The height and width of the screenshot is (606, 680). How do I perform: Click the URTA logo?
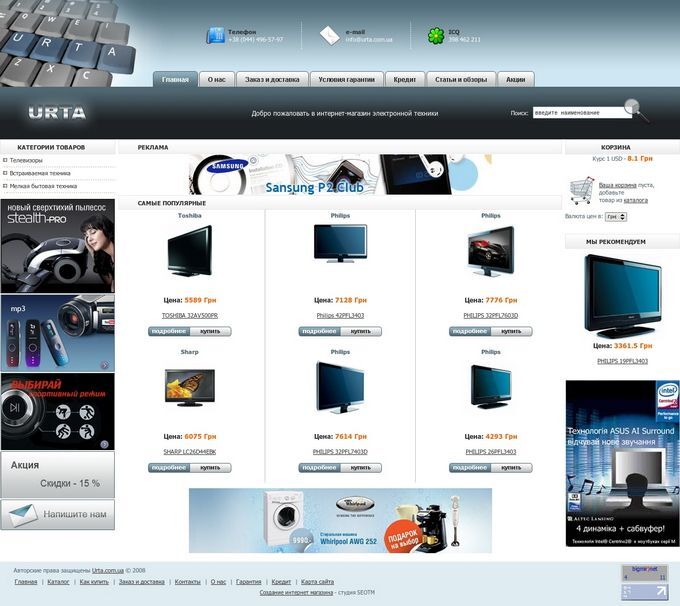[x=57, y=113]
